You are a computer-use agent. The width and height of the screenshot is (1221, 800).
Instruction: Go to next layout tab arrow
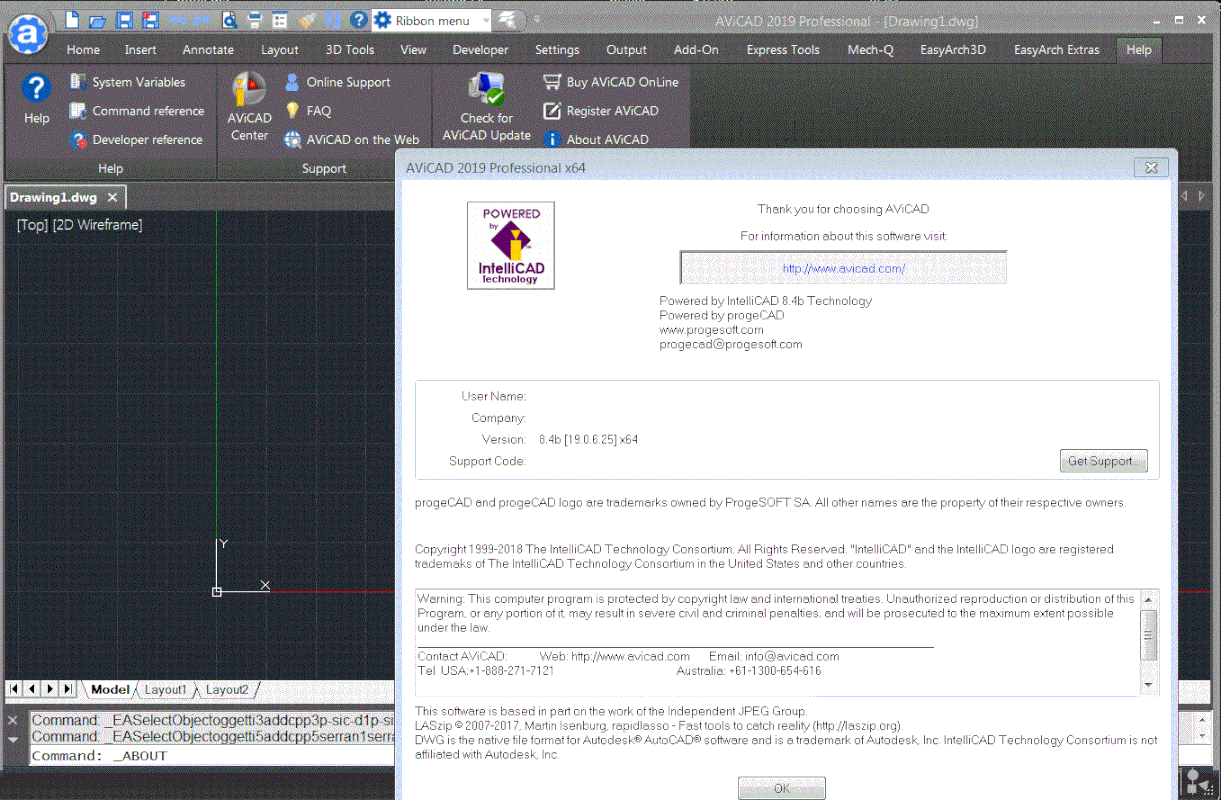tap(49, 689)
